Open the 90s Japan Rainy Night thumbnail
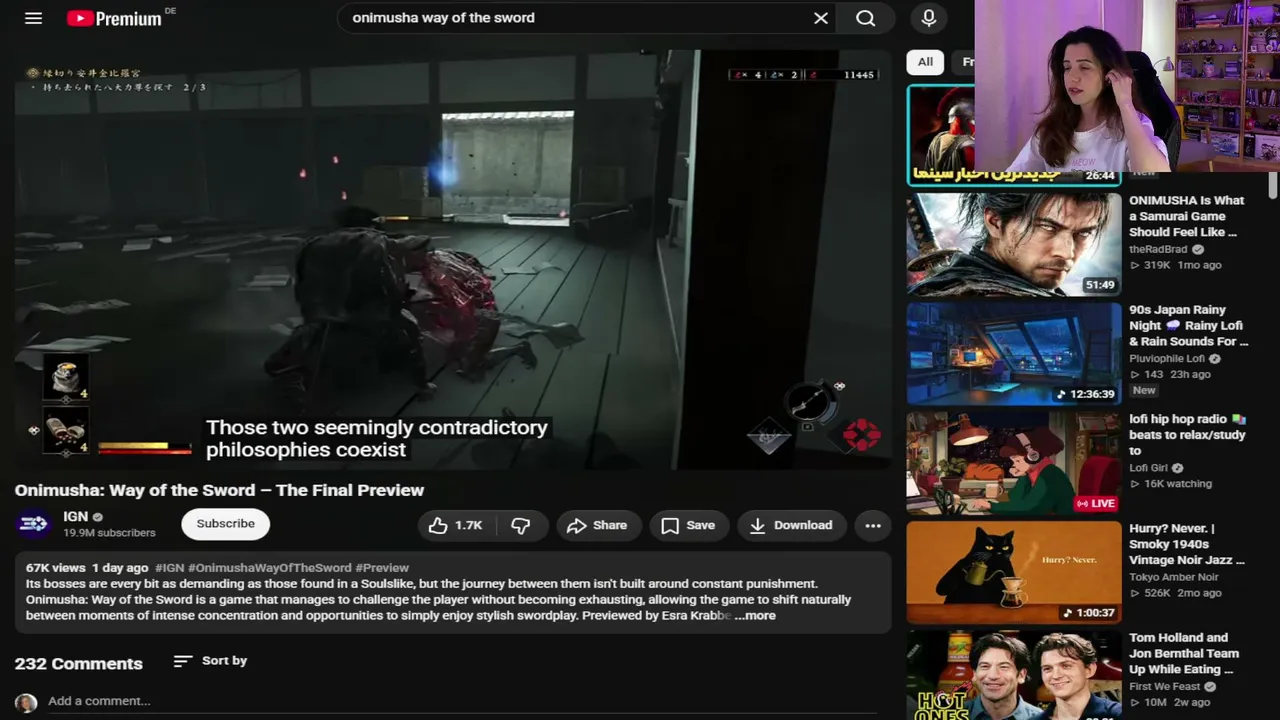The image size is (1280, 720). coord(1014,354)
